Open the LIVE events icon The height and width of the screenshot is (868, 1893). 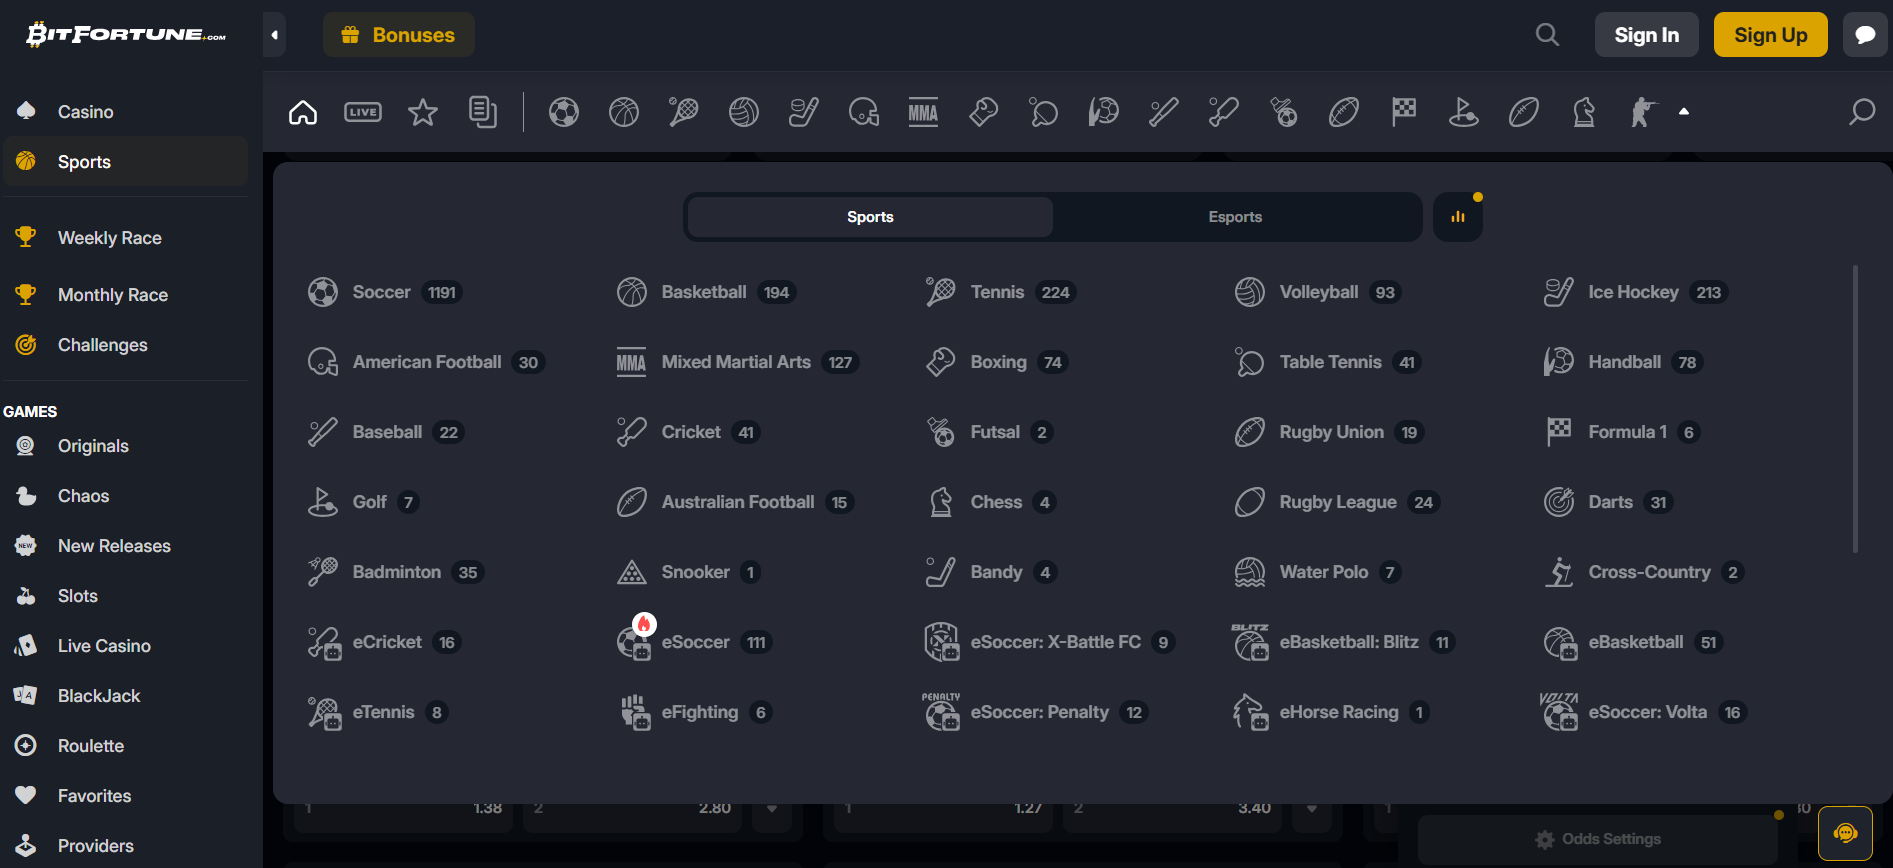click(363, 112)
